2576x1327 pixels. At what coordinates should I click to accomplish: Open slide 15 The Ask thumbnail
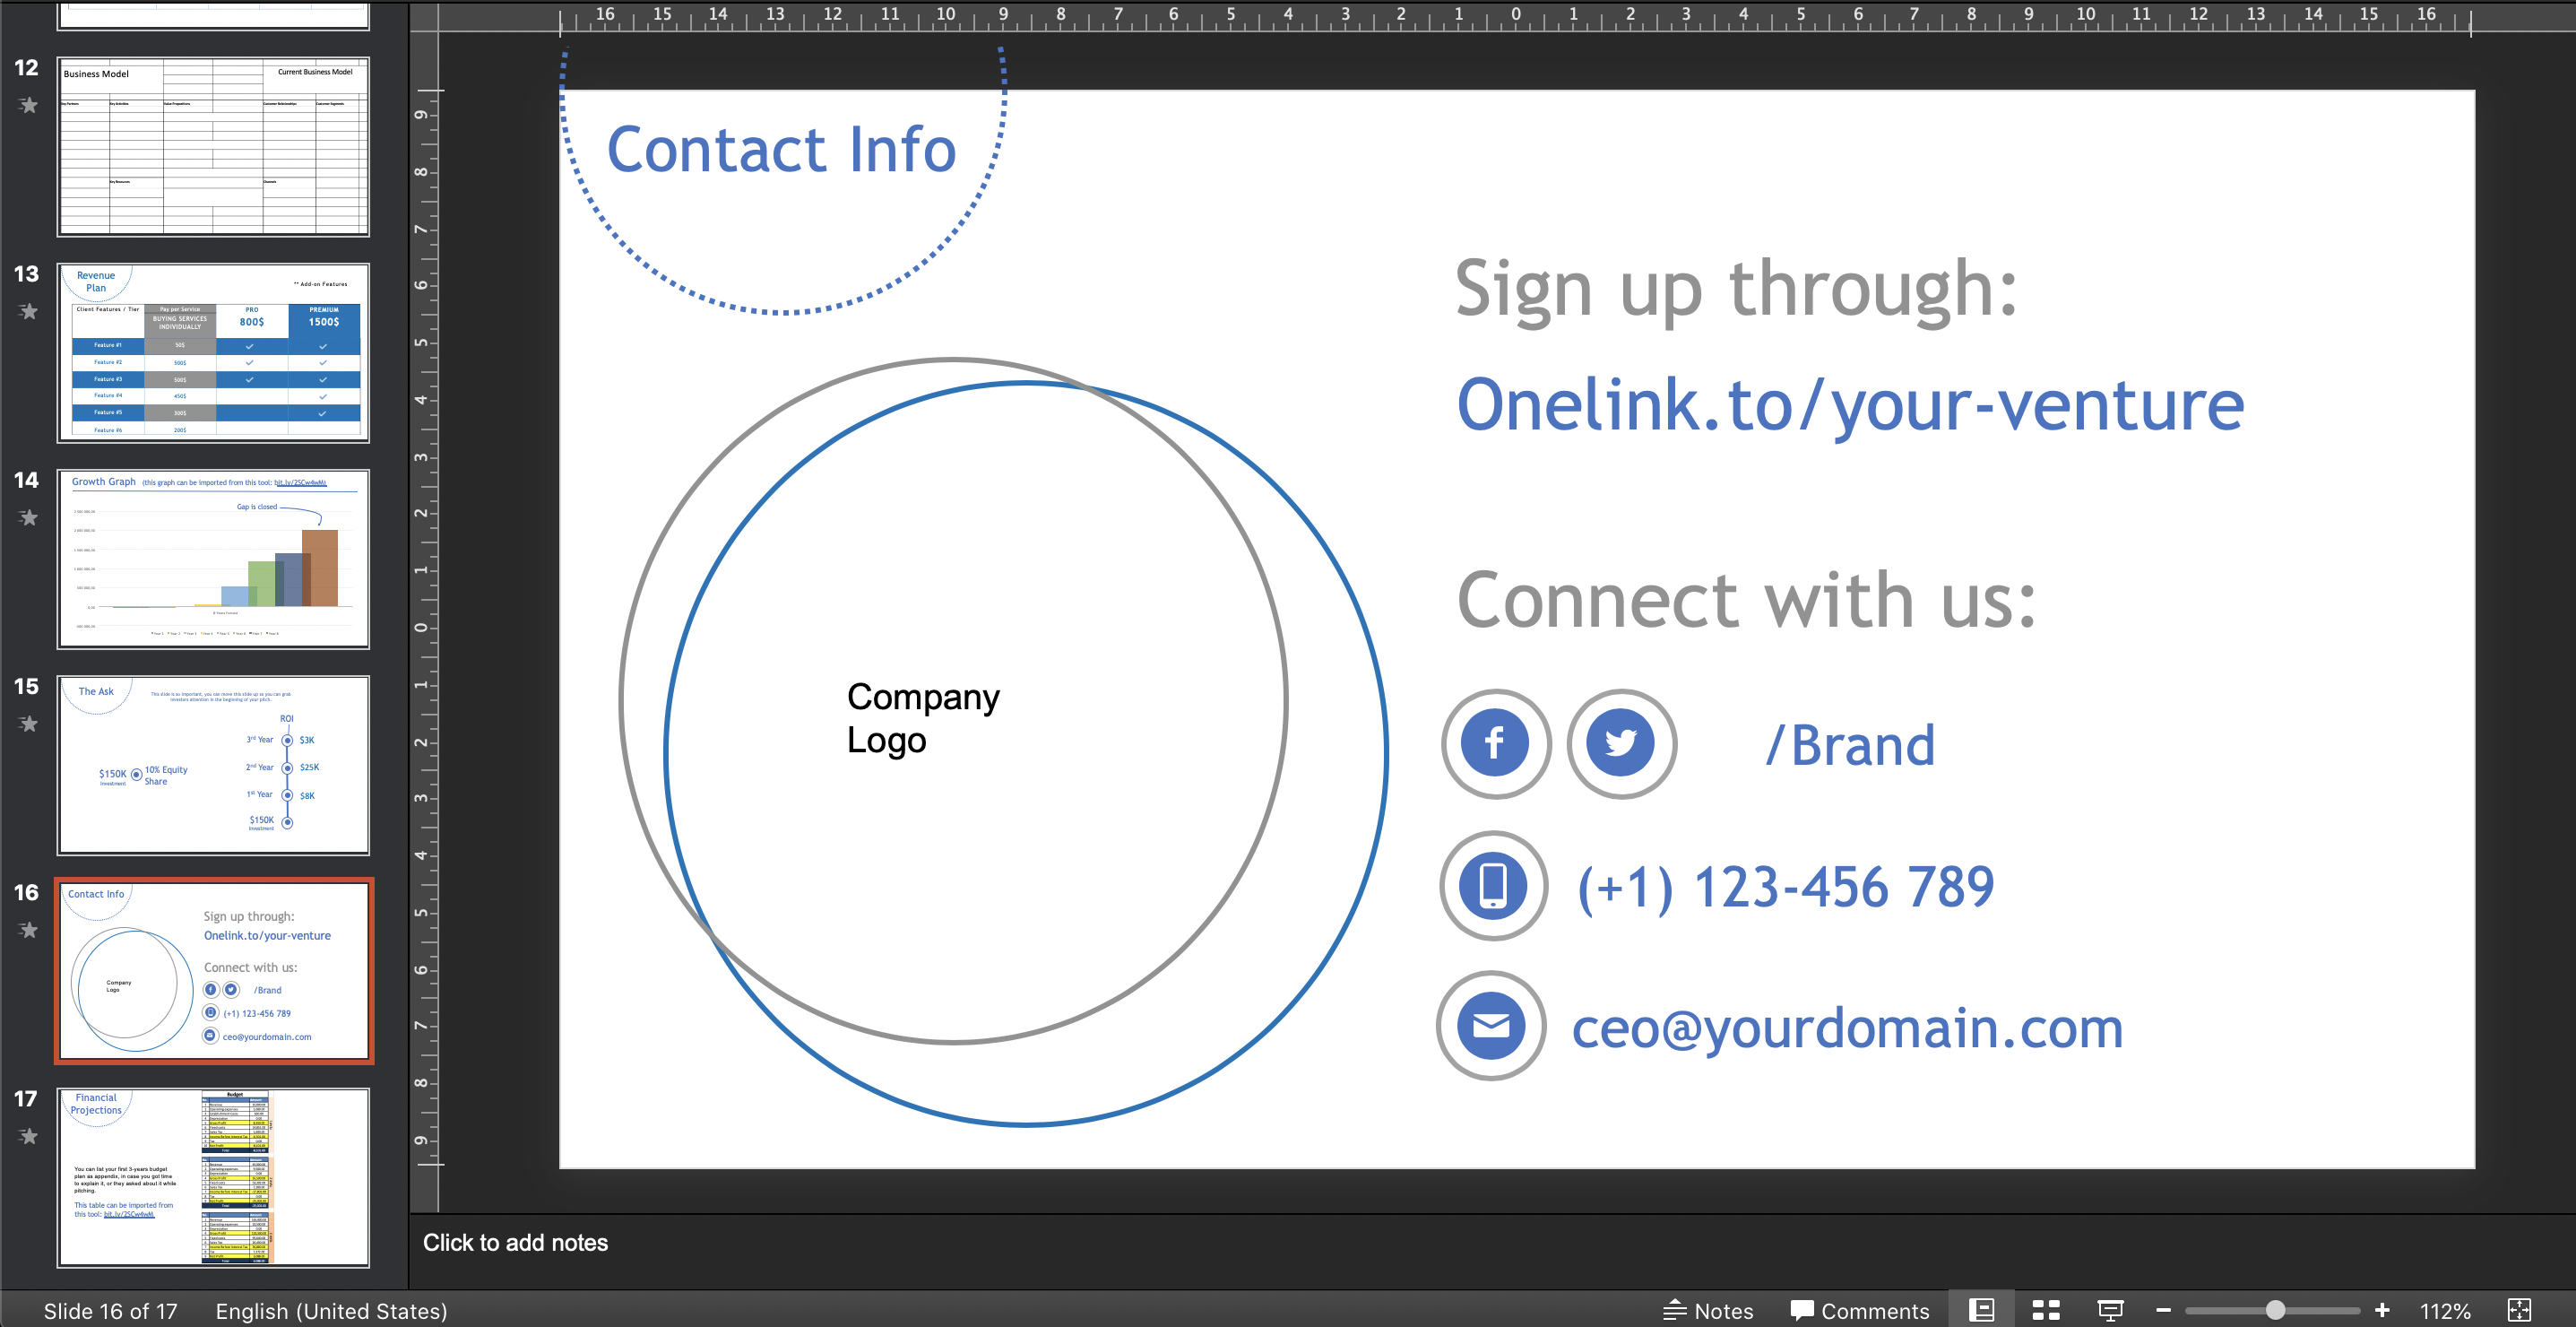coord(214,765)
